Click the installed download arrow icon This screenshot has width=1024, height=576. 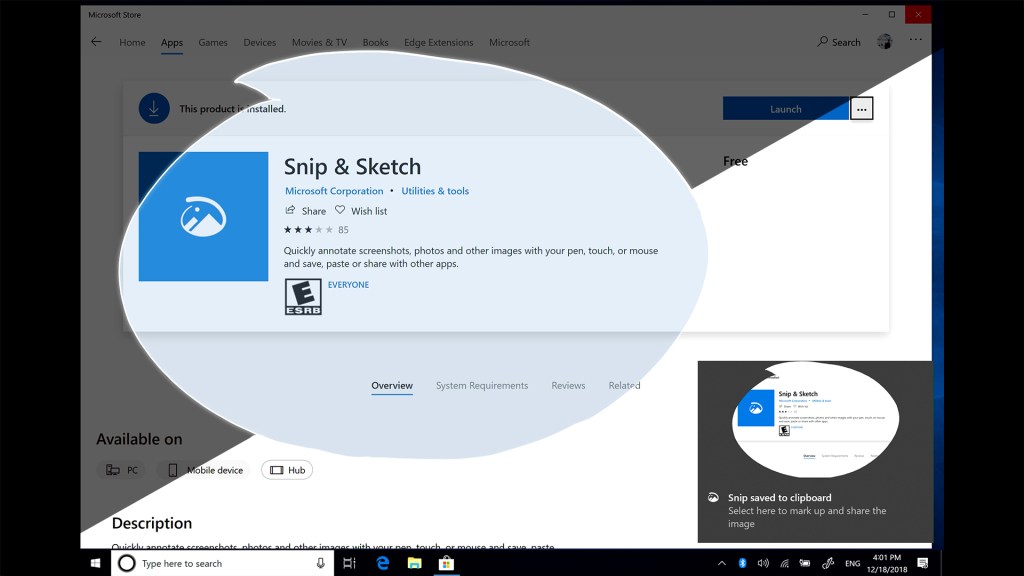tap(154, 108)
